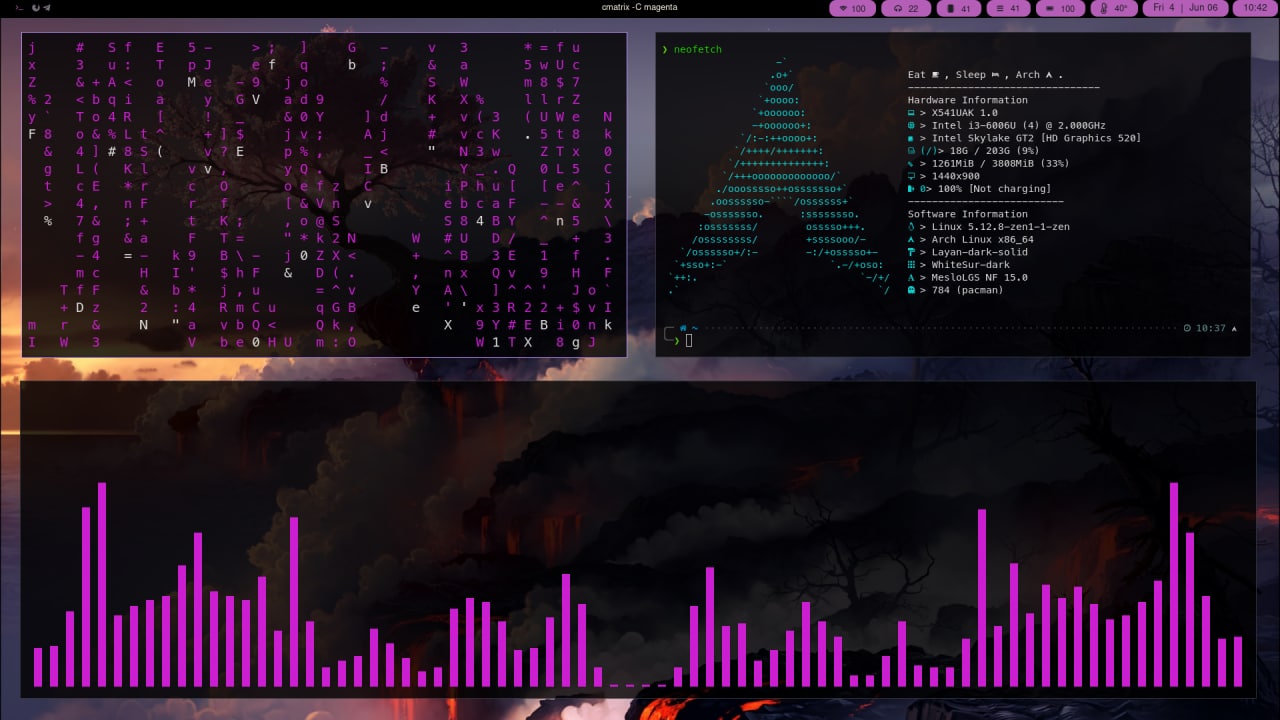
Task: Click the Tux icon beside Linux 5.12.8-zen1-1-zen
Action: (912, 227)
